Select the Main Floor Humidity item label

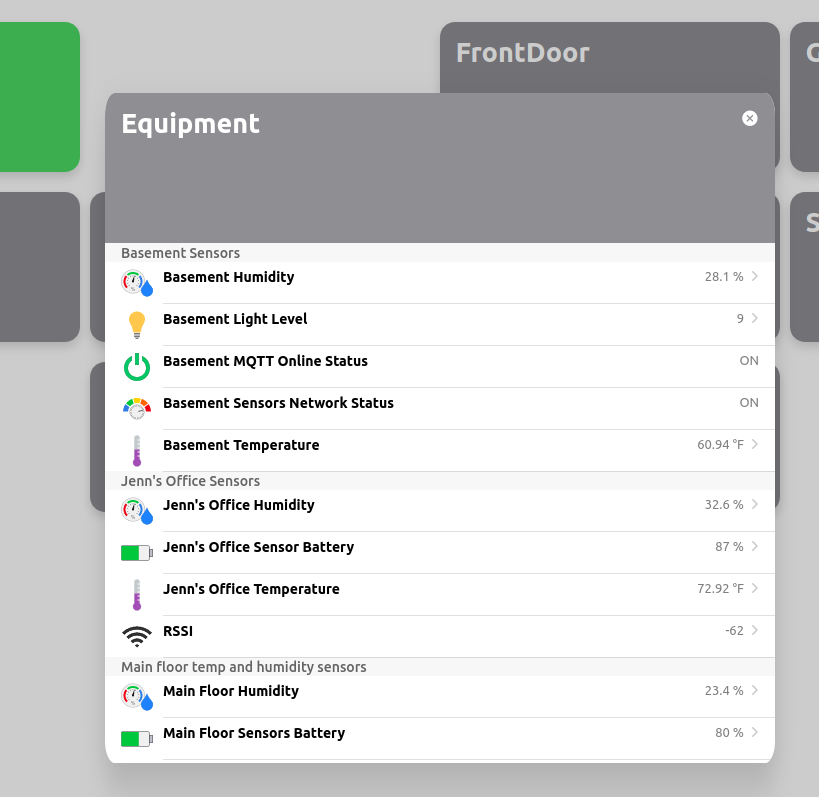tap(231, 691)
